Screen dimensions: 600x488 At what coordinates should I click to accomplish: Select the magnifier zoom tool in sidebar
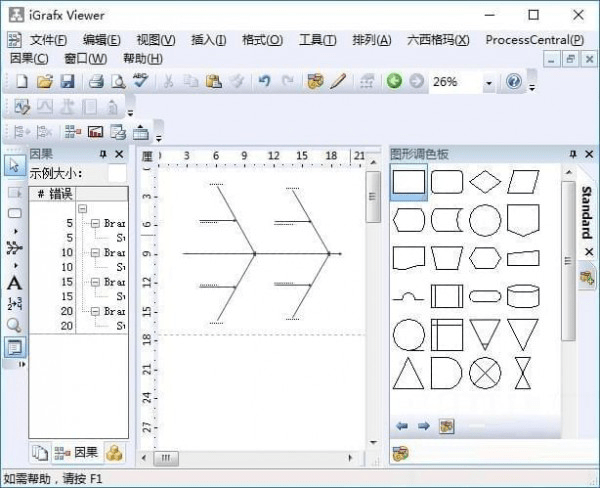point(14,325)
